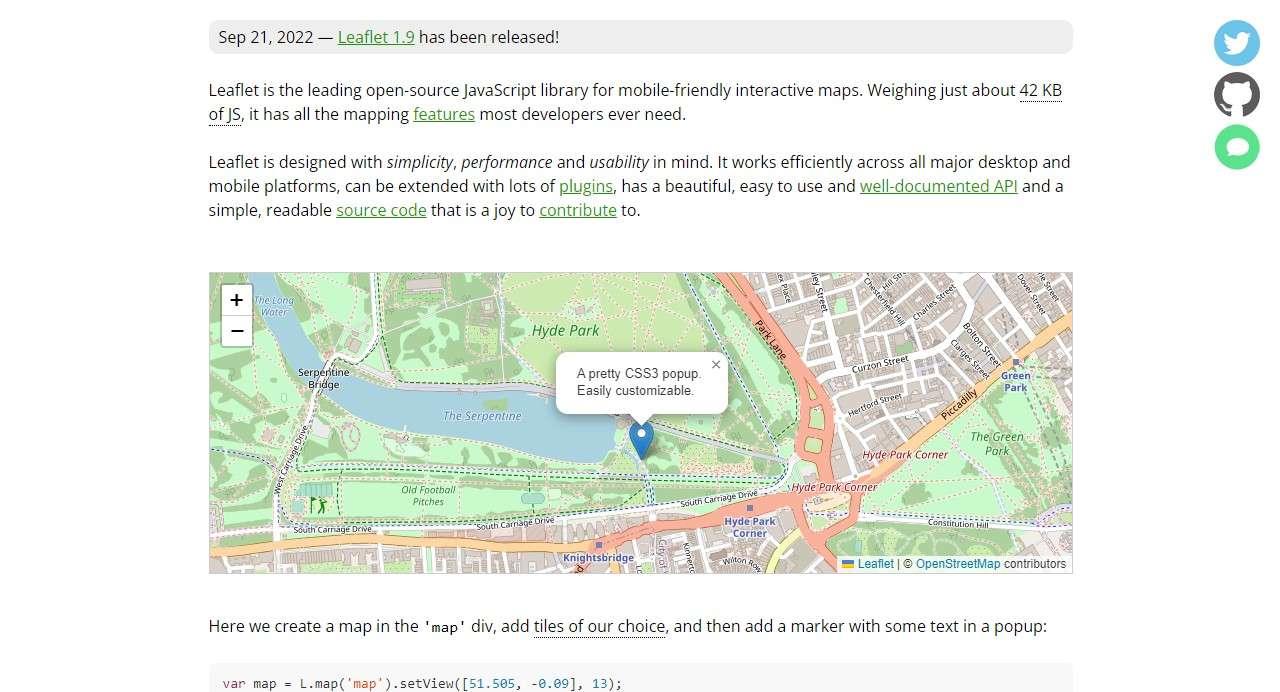This screenshot has width=1280, height=692.
Task: Close the CSS3 popup on map
Action: 716,365
